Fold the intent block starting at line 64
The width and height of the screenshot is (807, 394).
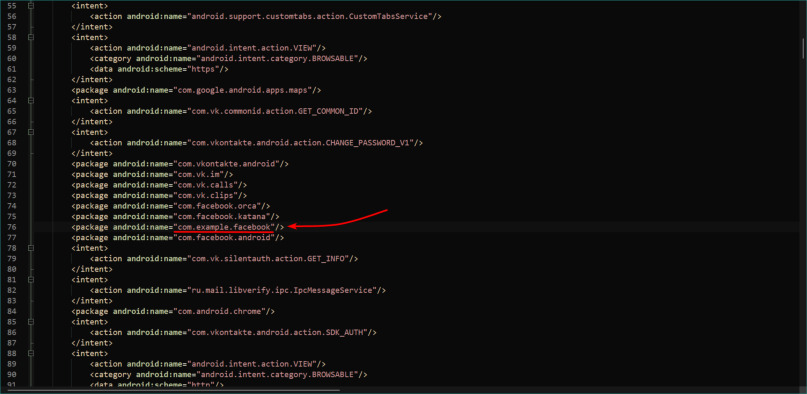[x=31, y=101]
